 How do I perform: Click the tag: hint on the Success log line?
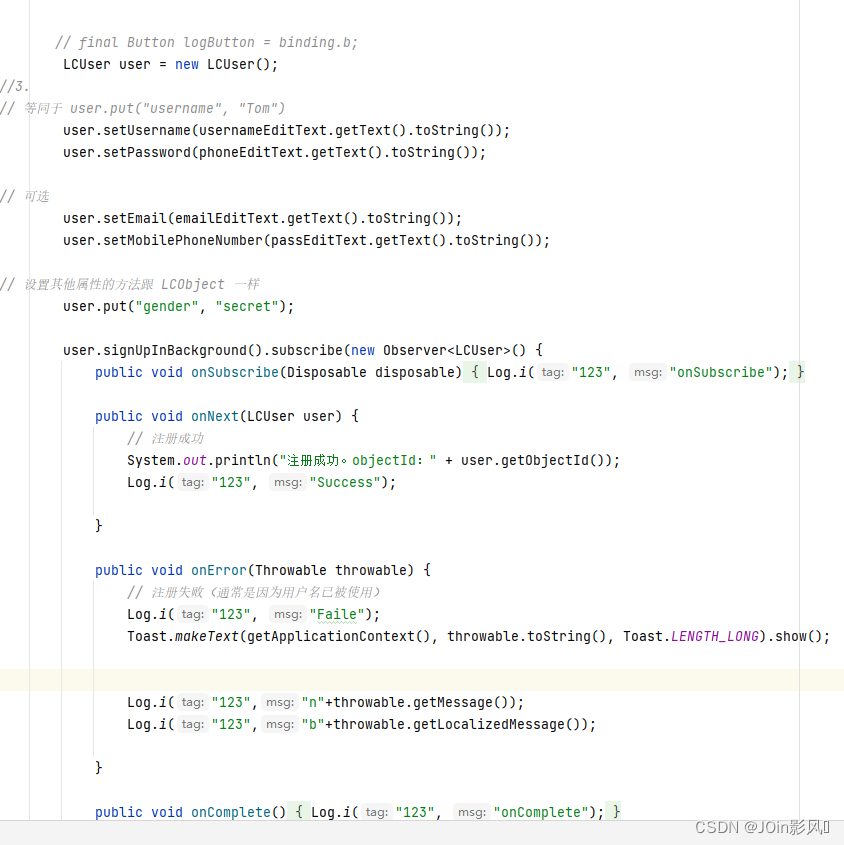[192, 482]
